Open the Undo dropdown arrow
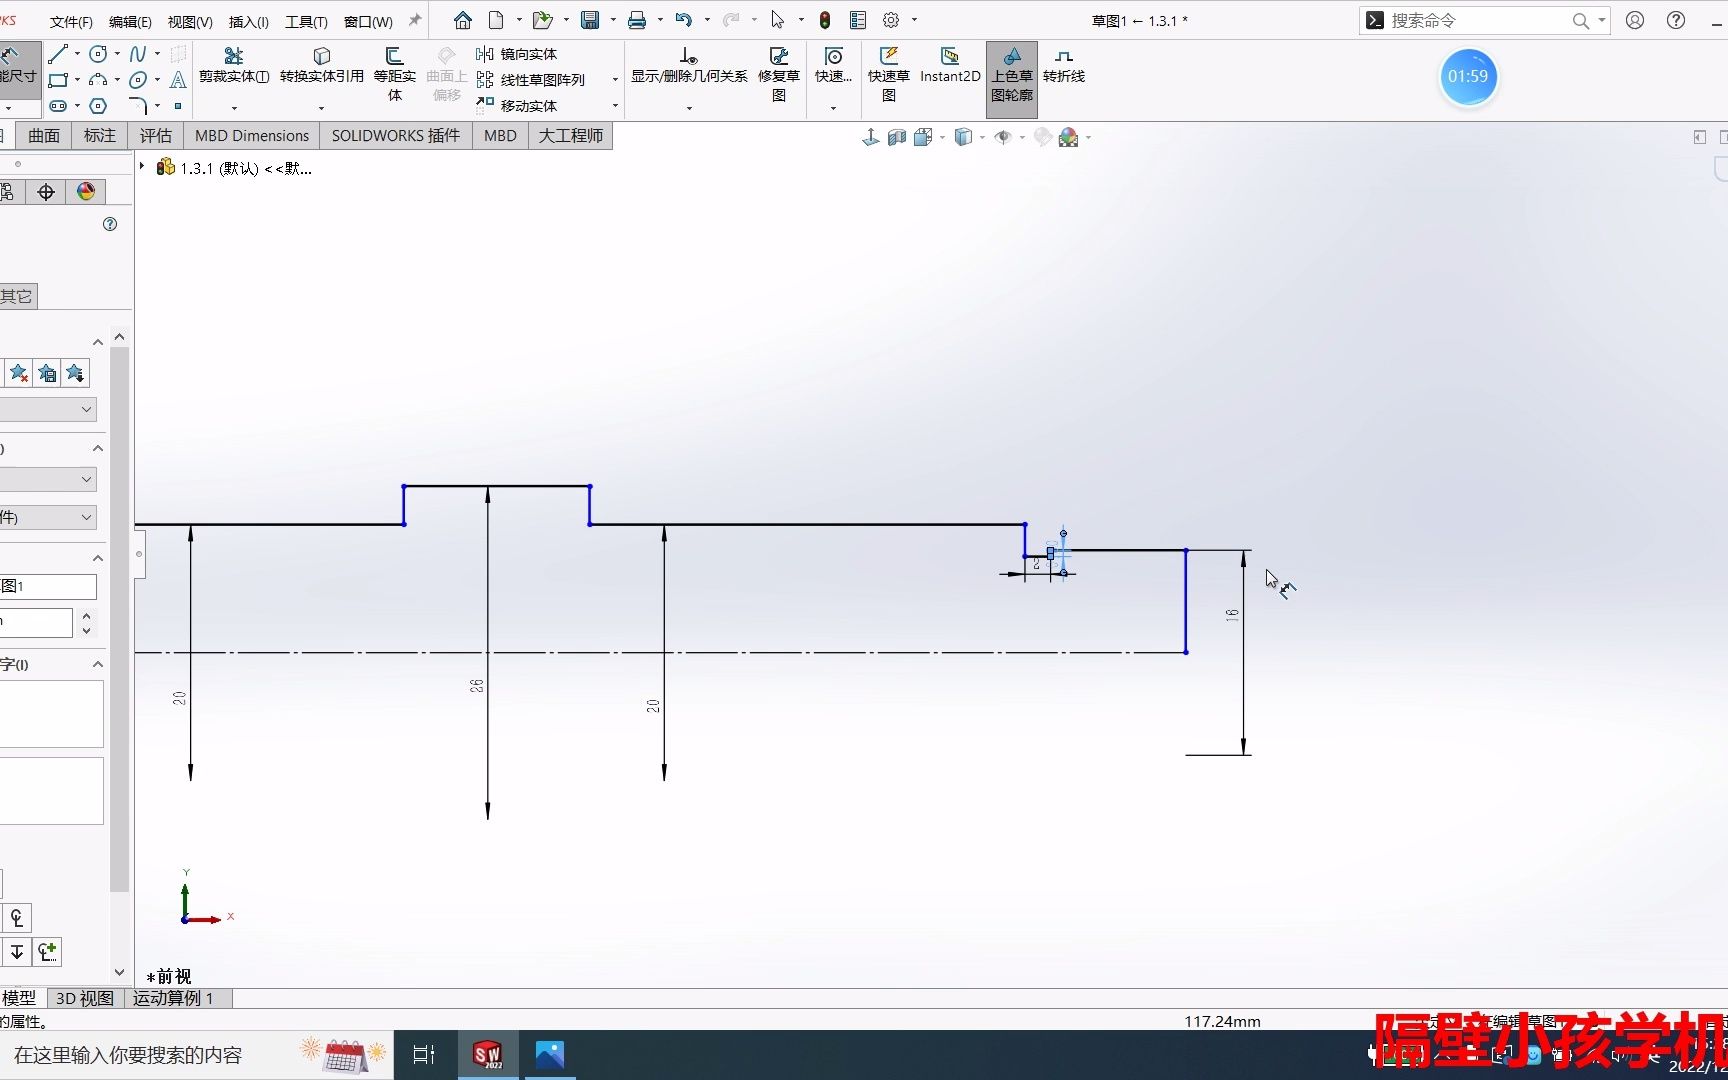The height and width of the screenshot is (1080, 1728). coord(707,20)
